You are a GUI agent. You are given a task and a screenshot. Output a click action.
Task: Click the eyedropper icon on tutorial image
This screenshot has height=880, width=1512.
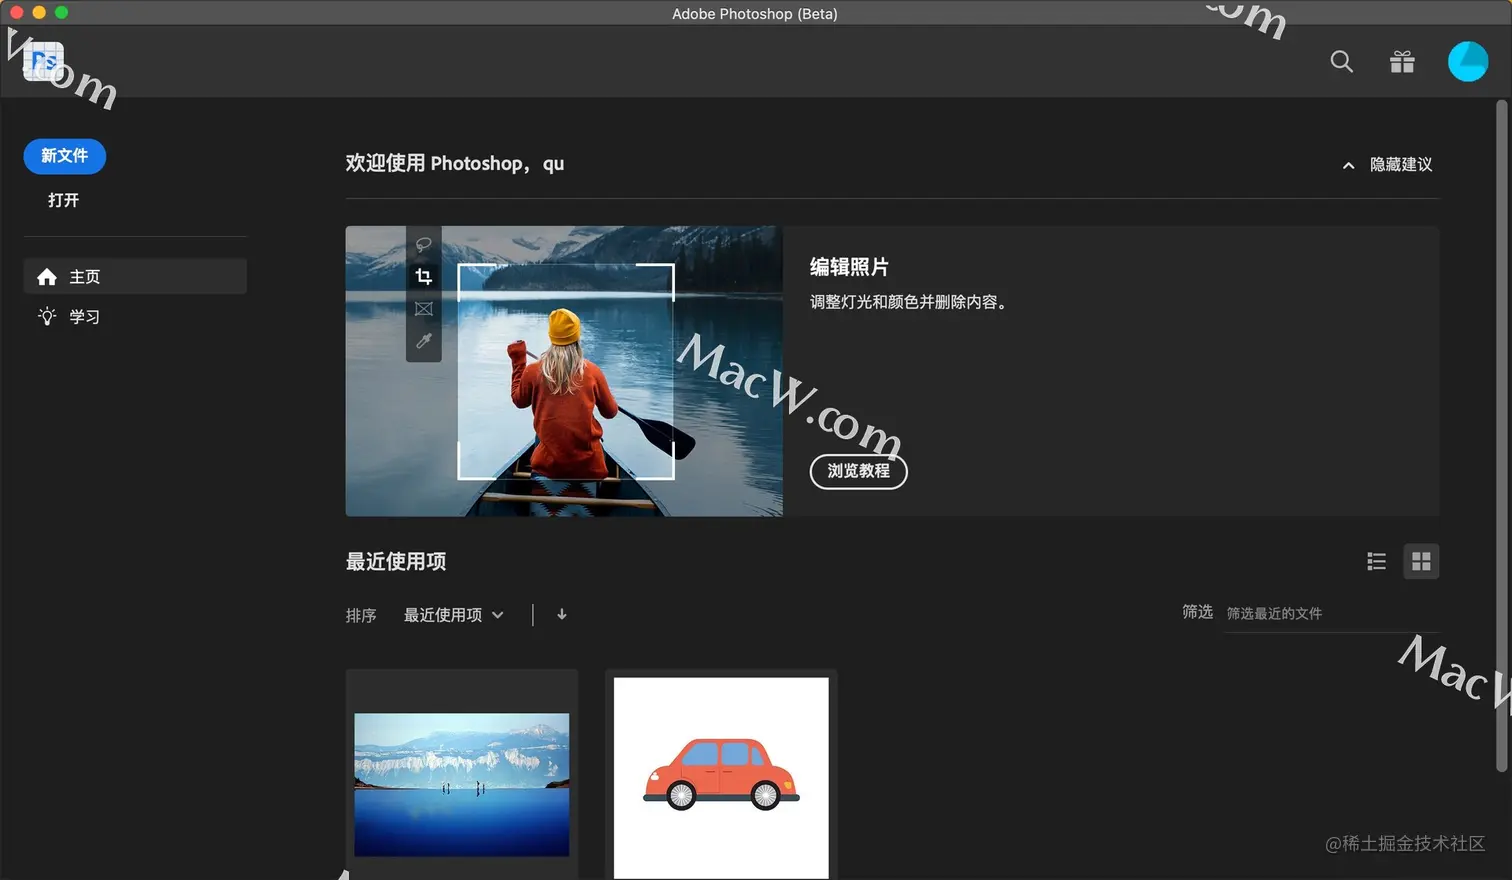pos(424,341)
